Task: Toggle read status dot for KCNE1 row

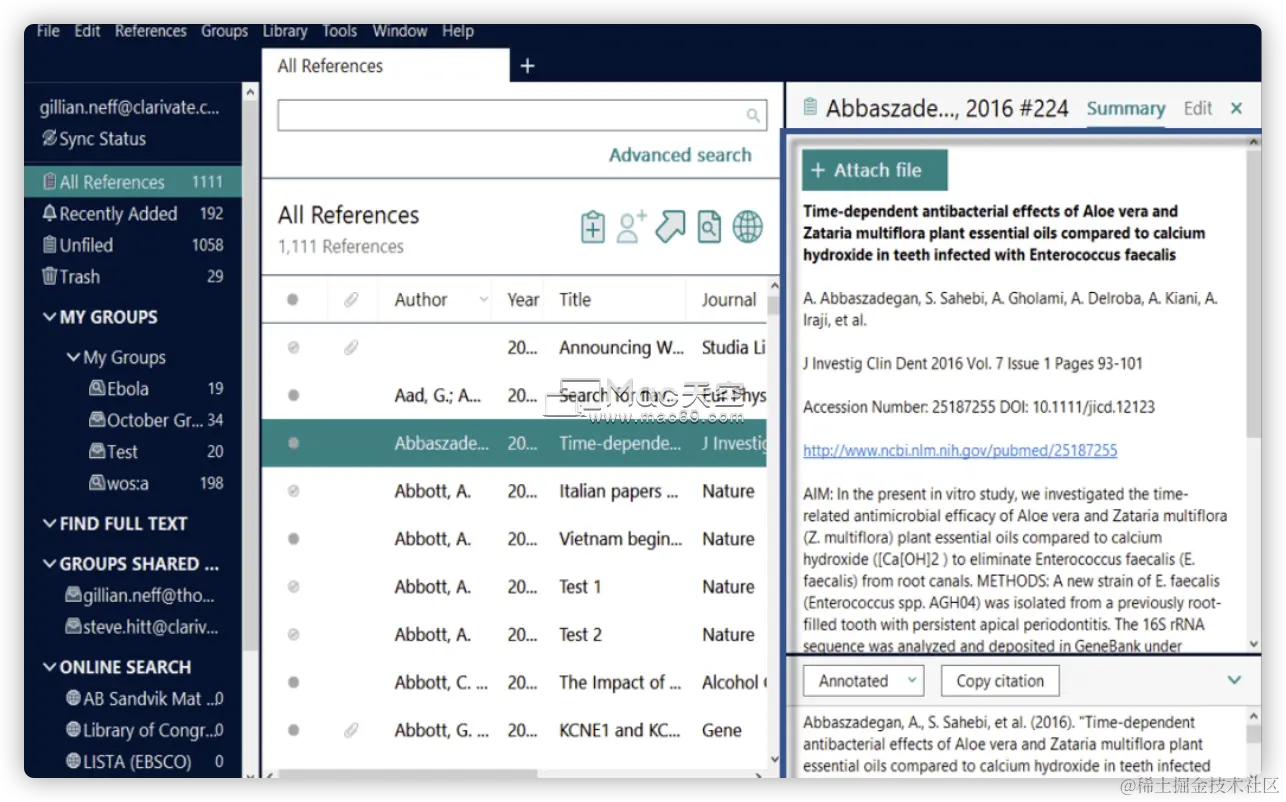Action: [293, 730]
